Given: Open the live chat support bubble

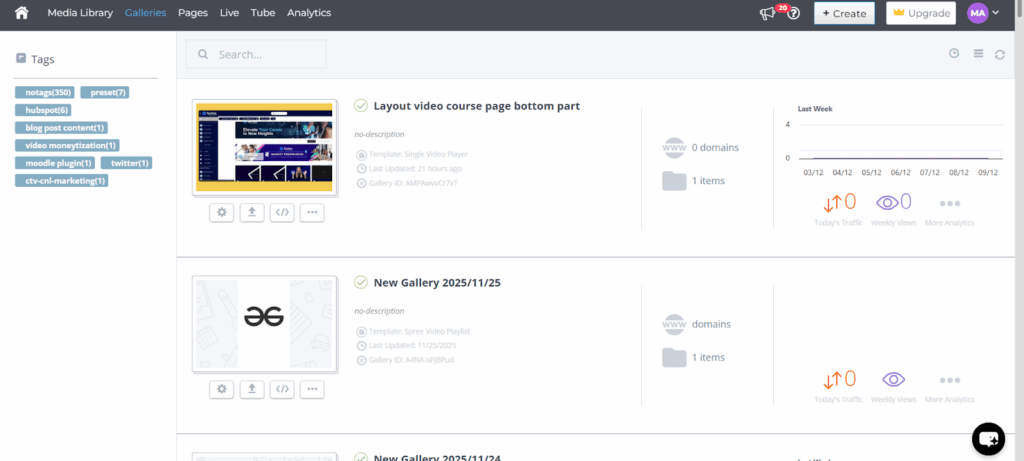Looking at the screenshot, I should [988, 438].
